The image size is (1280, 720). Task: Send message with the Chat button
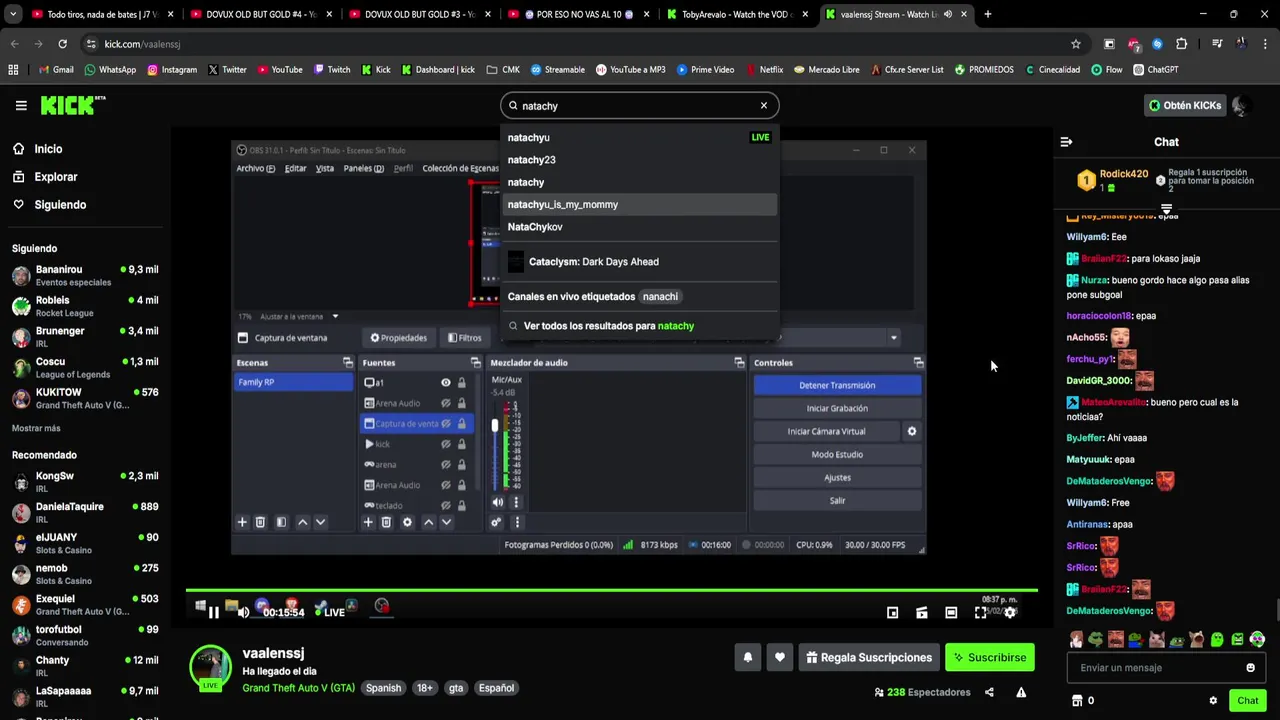tap(1247, 700)
